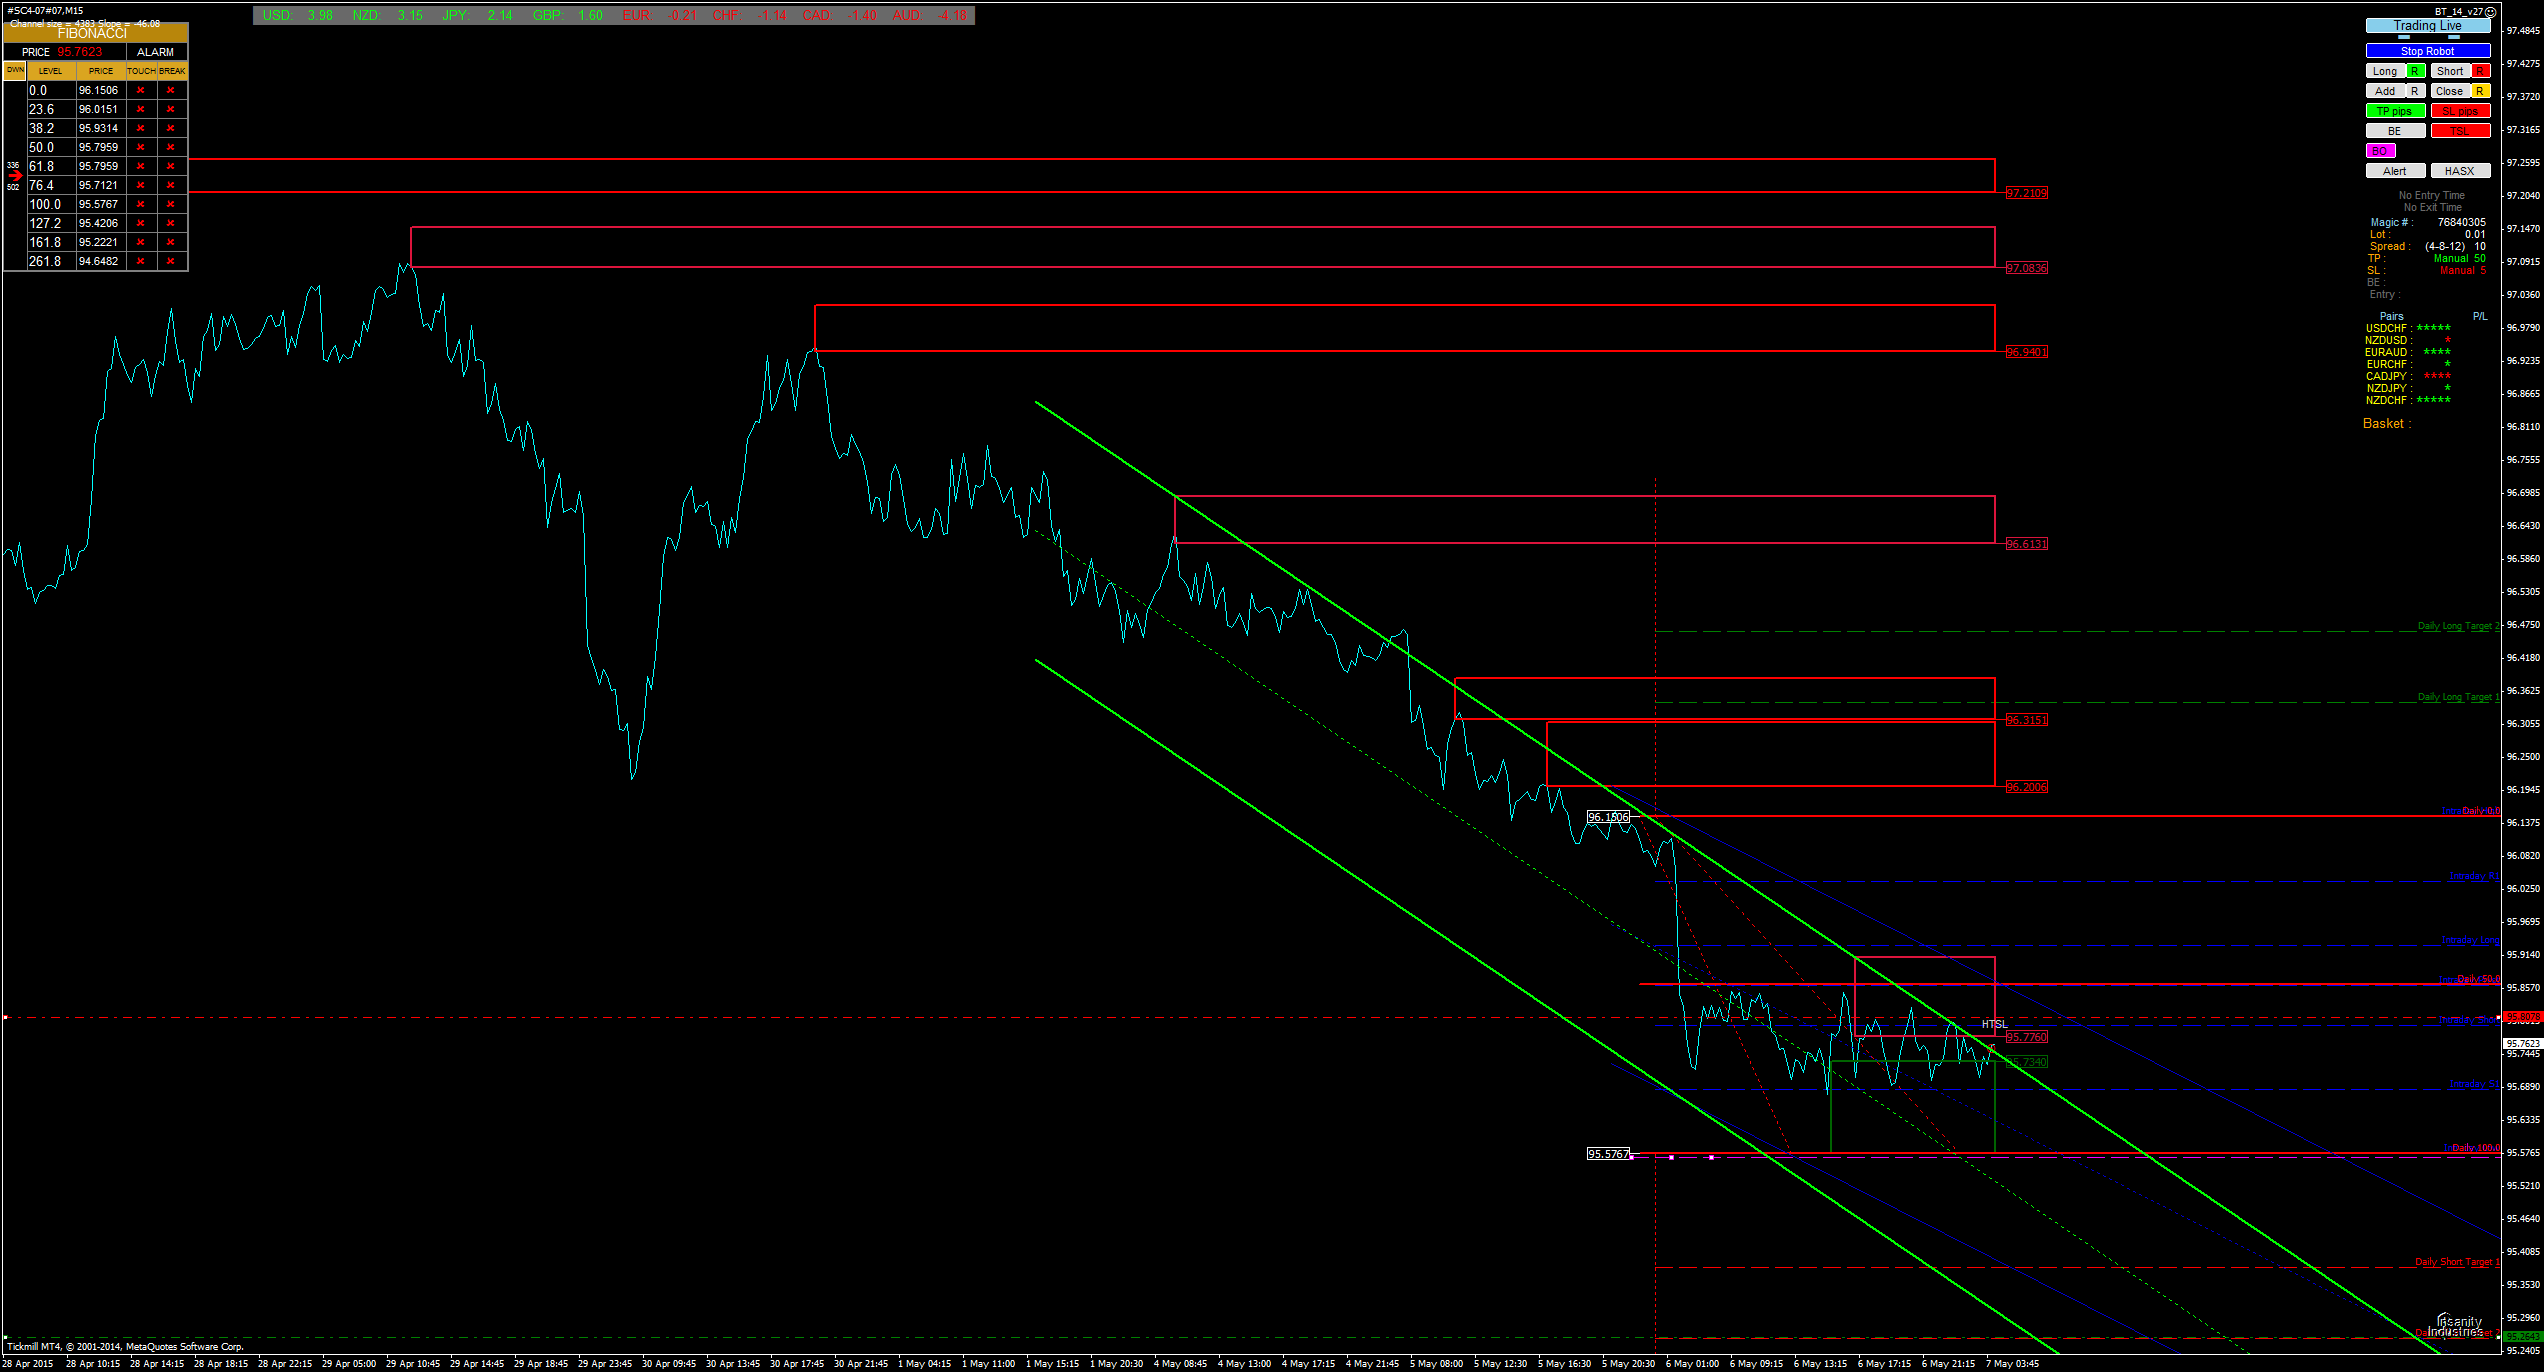
Task: Toggle BREAK alarm for the 38.2 level
Action: tap(171, 128)
